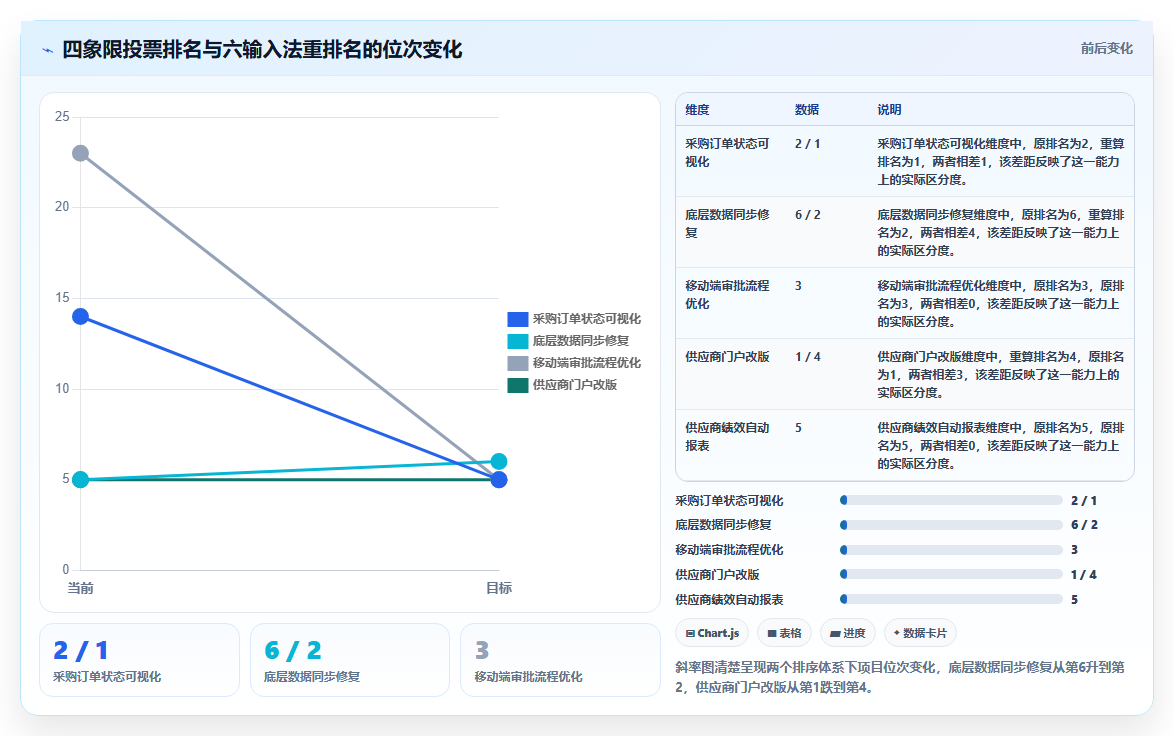
Task: Toggle 底层数据同步修复 series in the chart legend
Action: 568,341
